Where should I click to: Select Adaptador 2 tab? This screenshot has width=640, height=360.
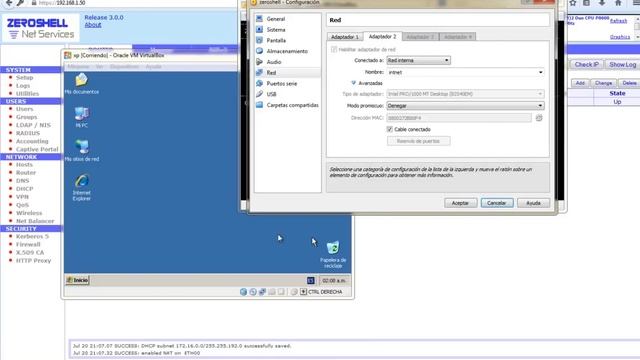point(382,36)
